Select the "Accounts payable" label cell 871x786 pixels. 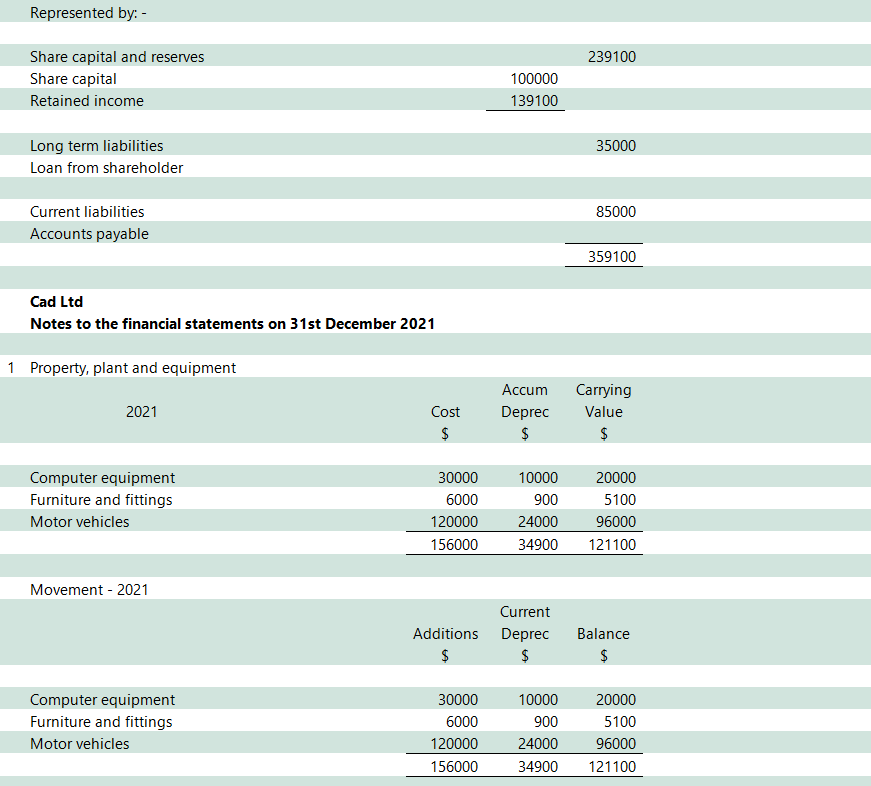pyautogui.click(x=89, y=234)
